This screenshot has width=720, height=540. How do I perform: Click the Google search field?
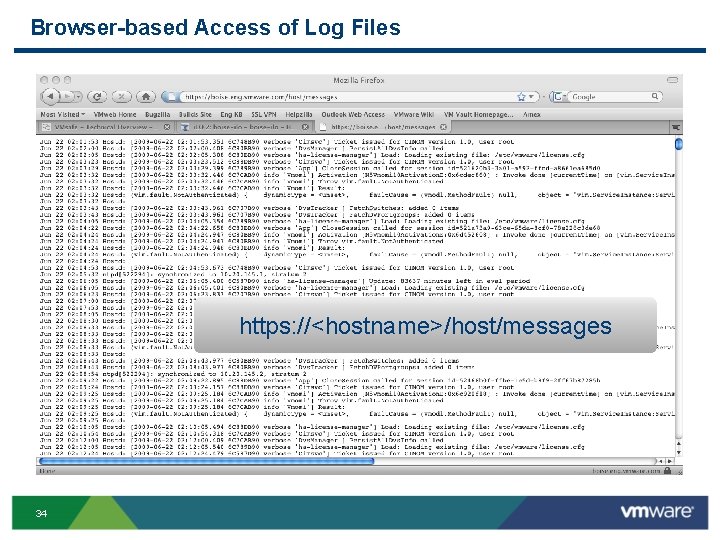pos(610,97)
